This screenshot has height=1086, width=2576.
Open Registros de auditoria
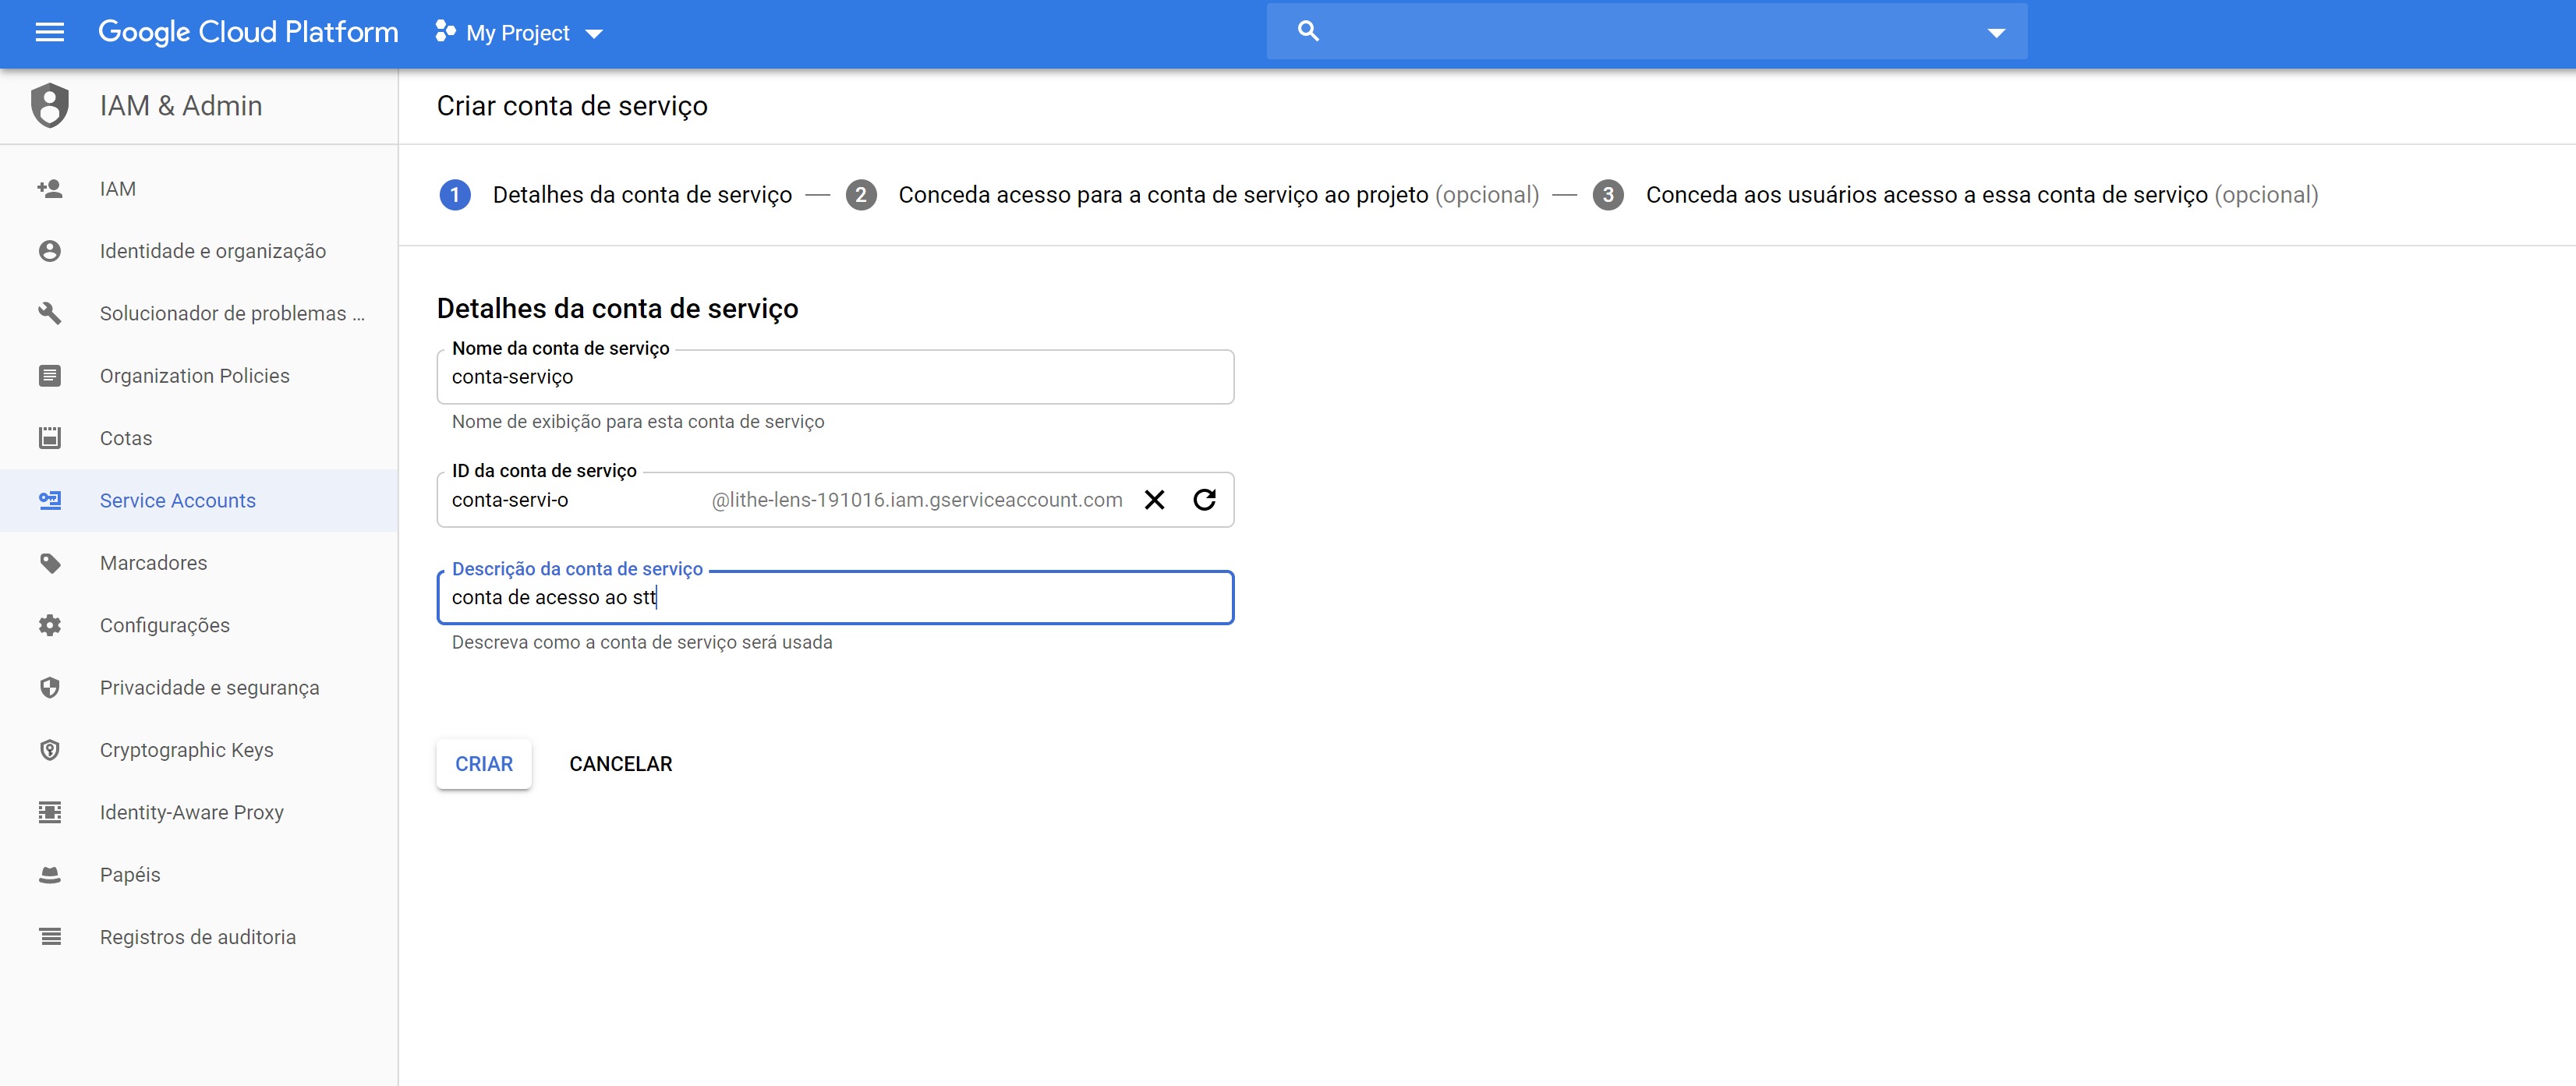pos(199,937)
